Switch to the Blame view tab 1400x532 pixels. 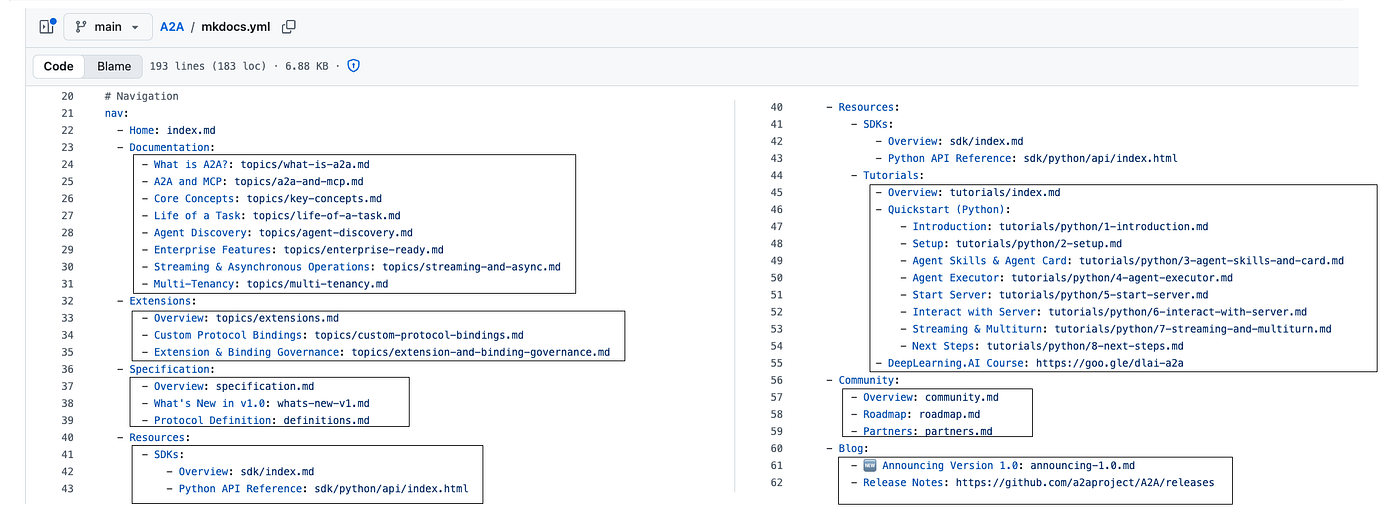tap(114, 66)
